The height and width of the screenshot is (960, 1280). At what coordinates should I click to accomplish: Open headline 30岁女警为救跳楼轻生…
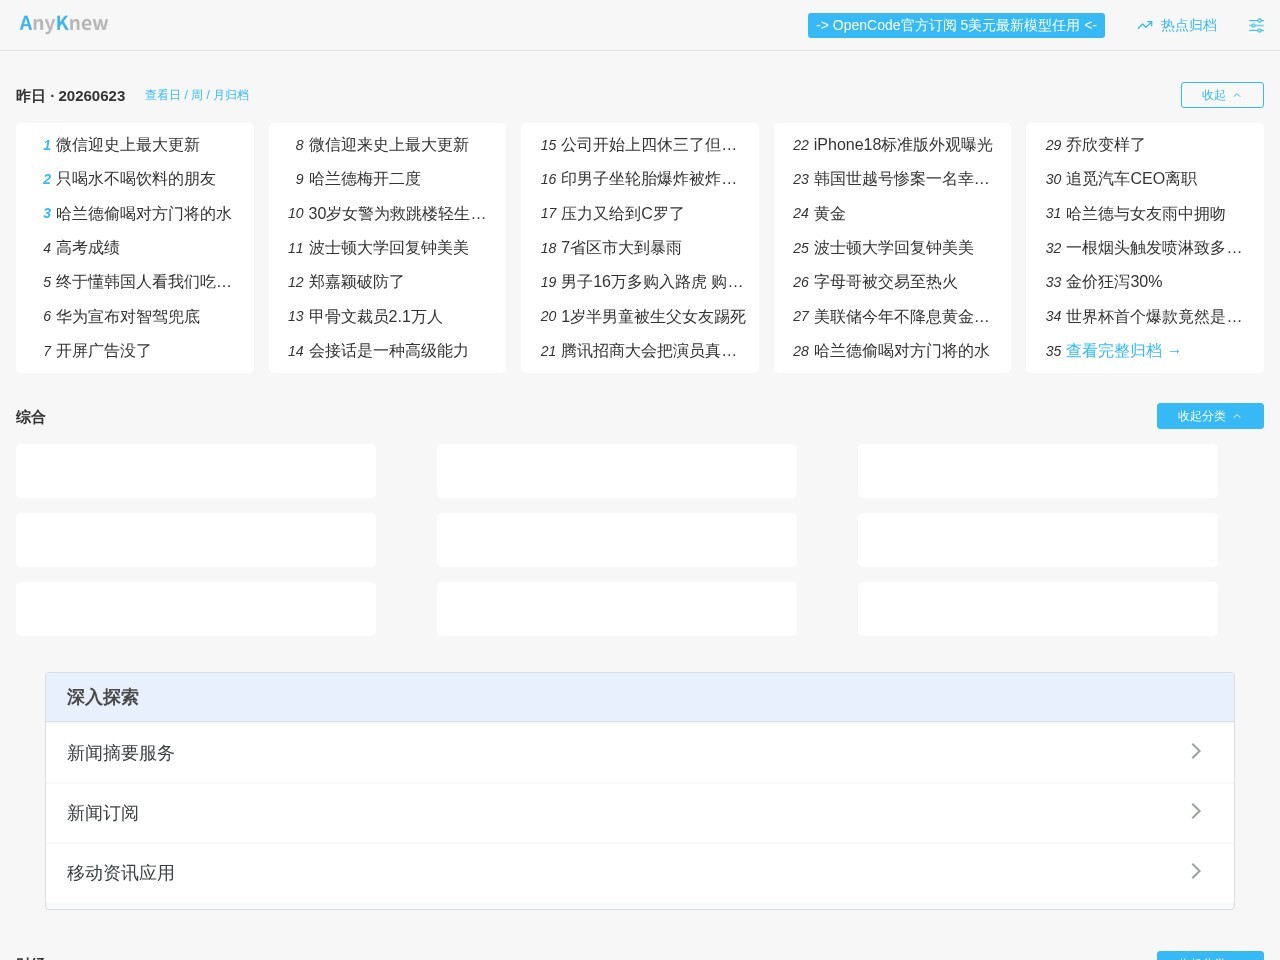[x=398, y=214]
